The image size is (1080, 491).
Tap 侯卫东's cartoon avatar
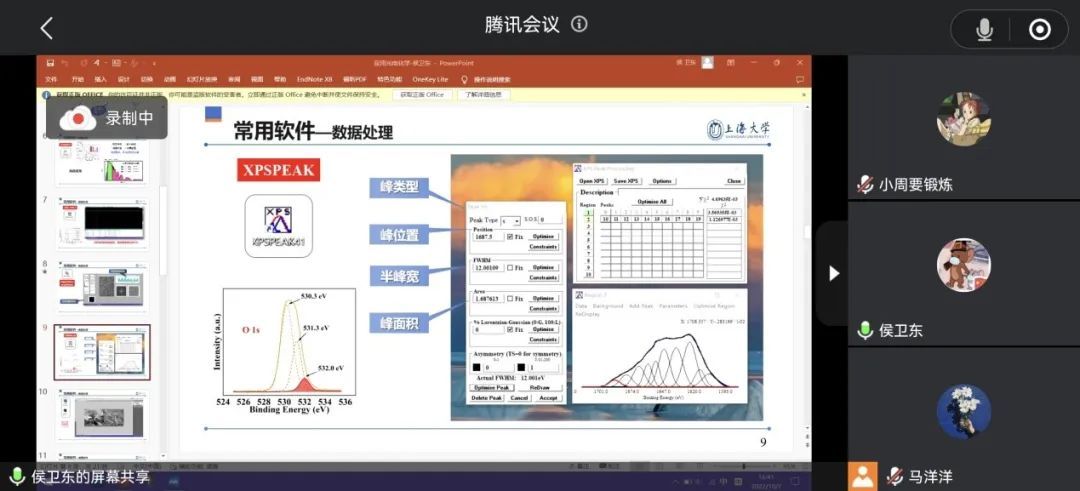(x=963, y=265)
